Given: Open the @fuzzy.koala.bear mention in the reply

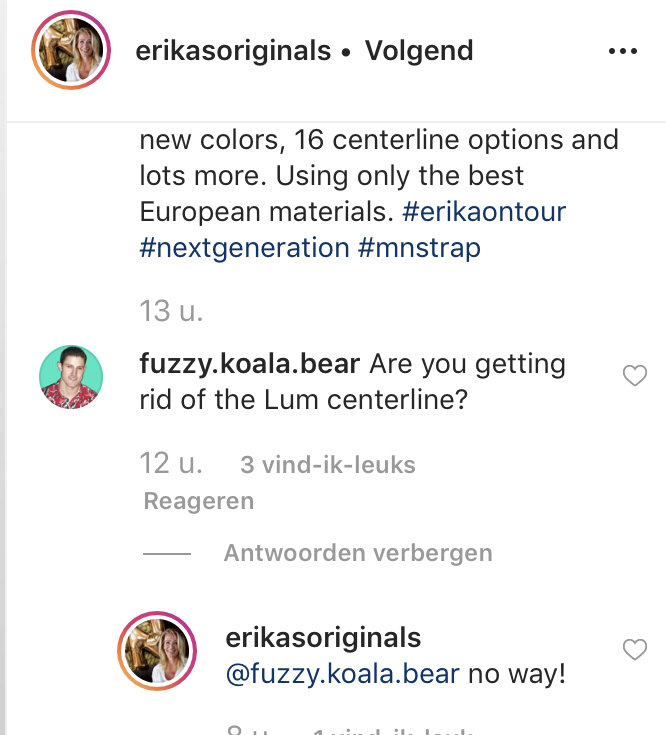Looking at the screenshot, I should tap(343, 674).
